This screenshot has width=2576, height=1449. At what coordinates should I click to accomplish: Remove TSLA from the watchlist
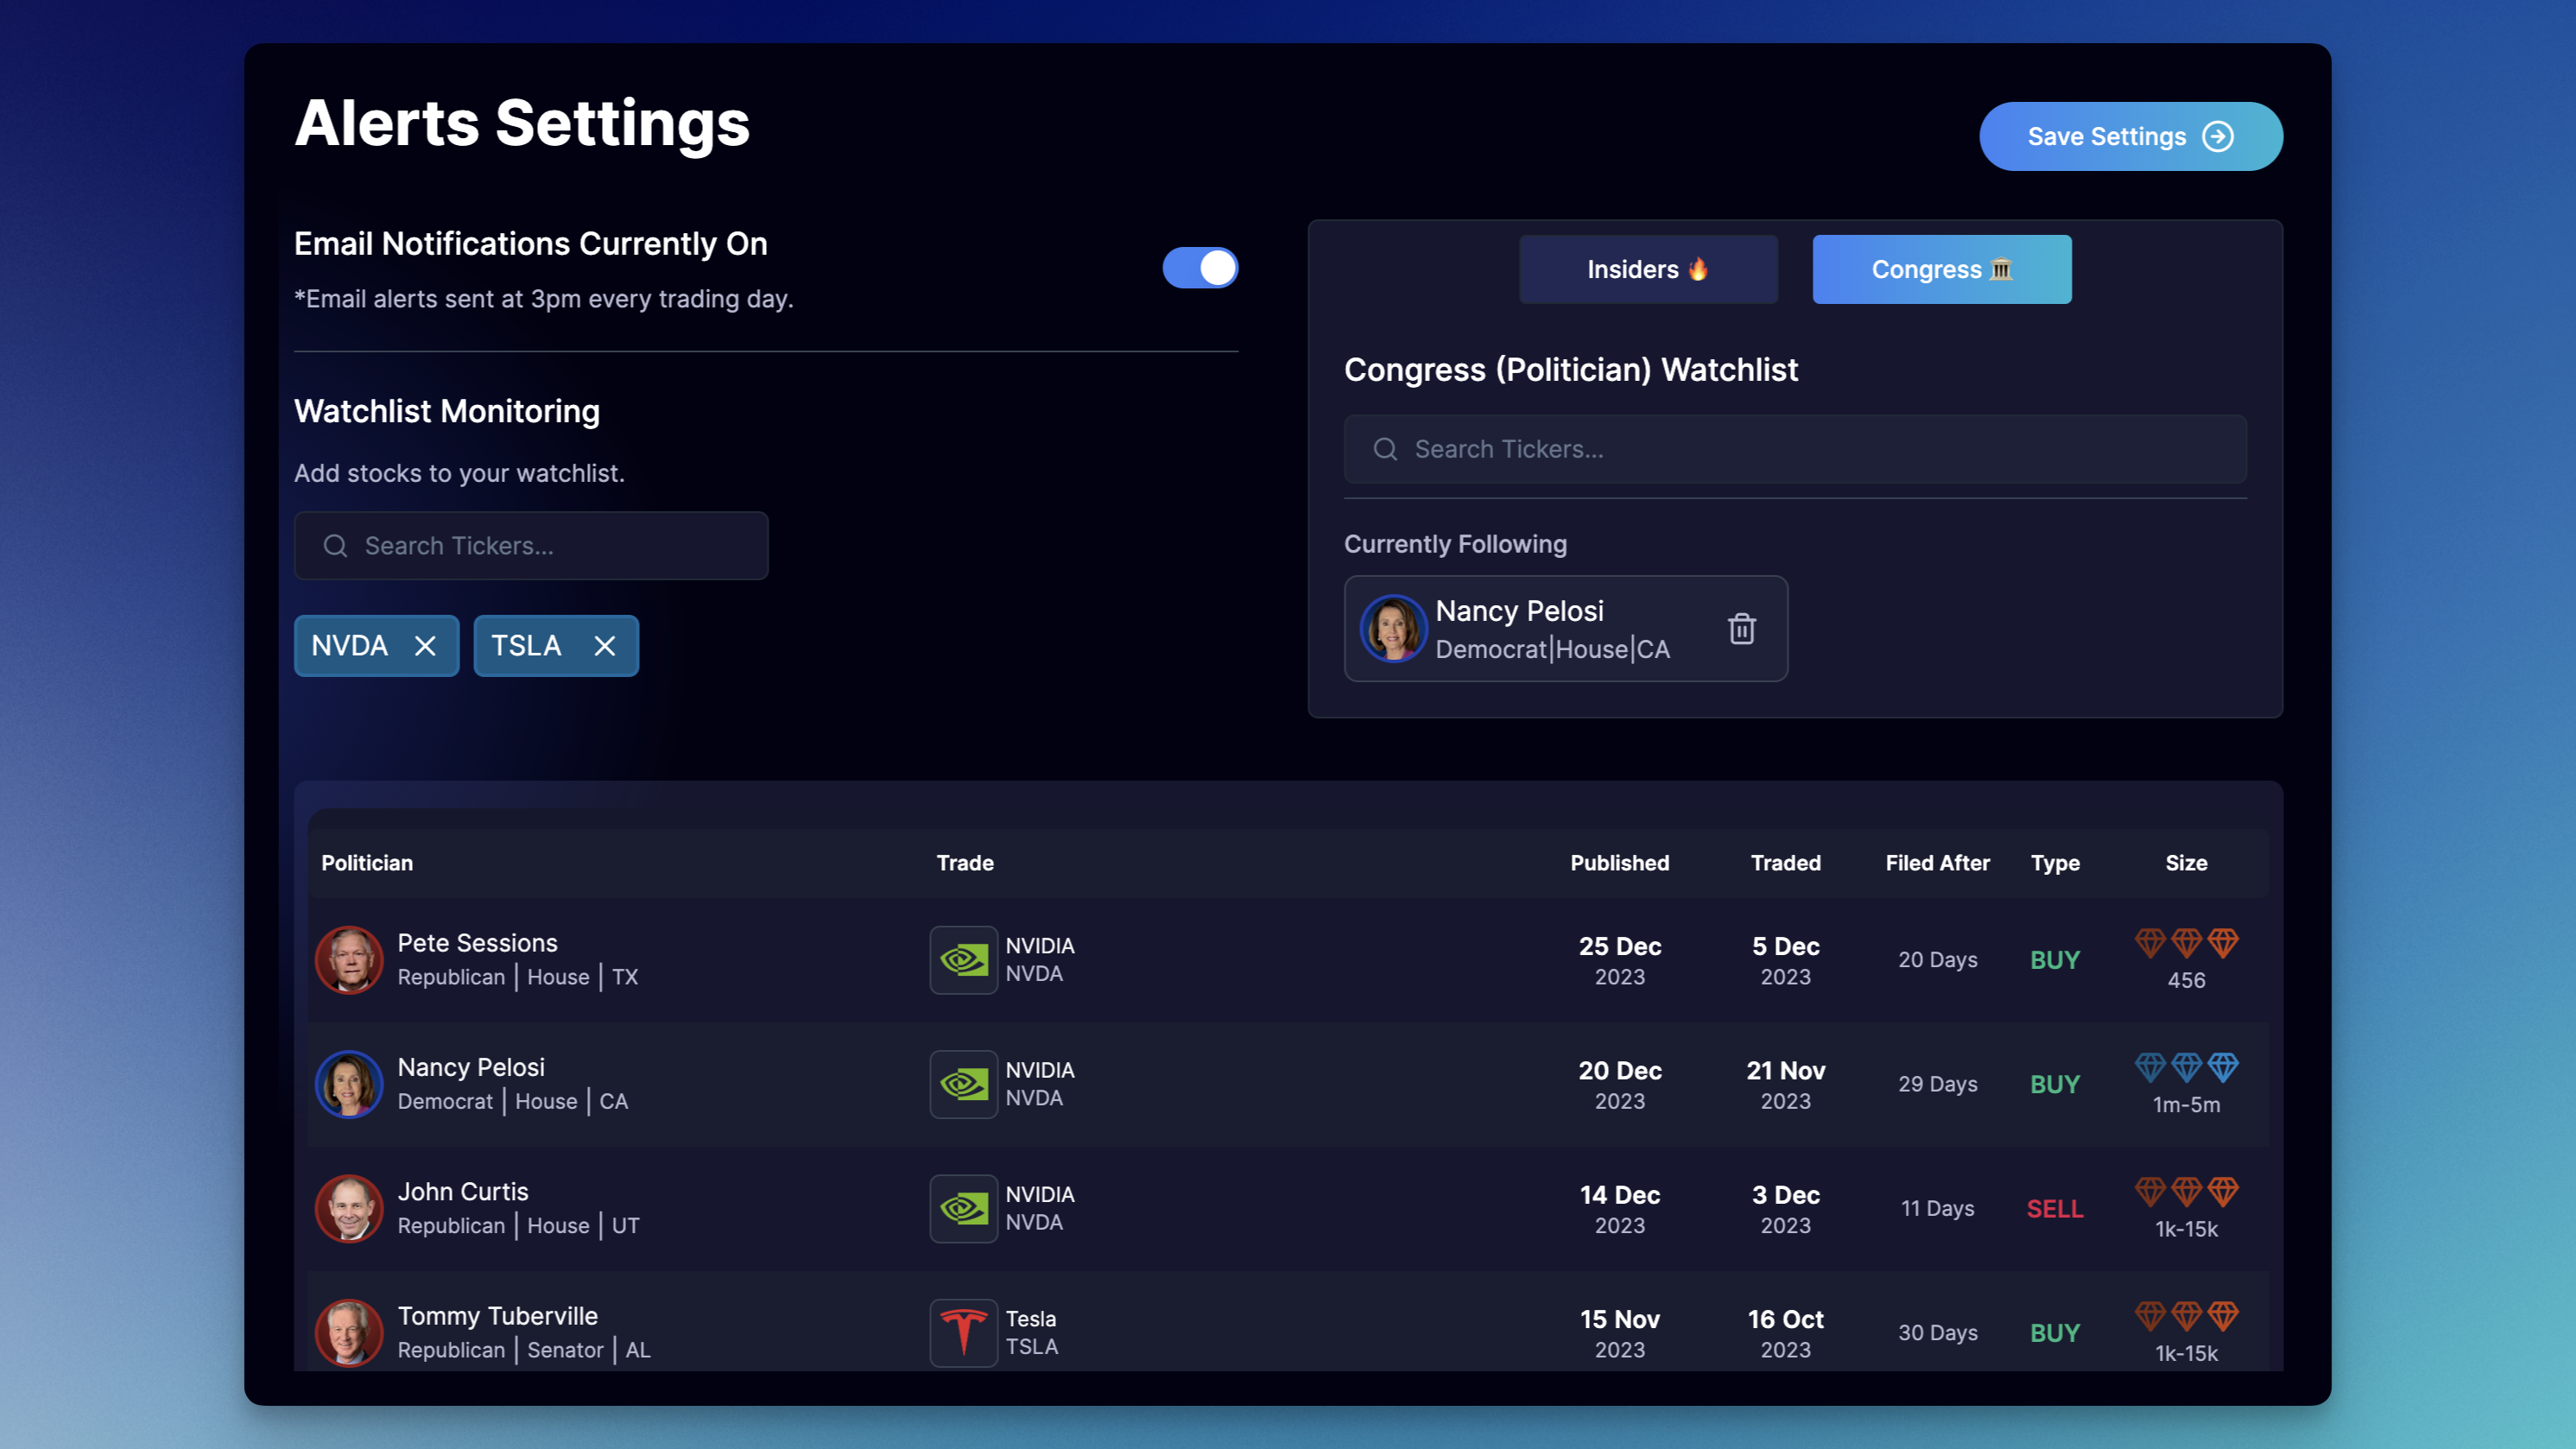click(x=604, y=646)
